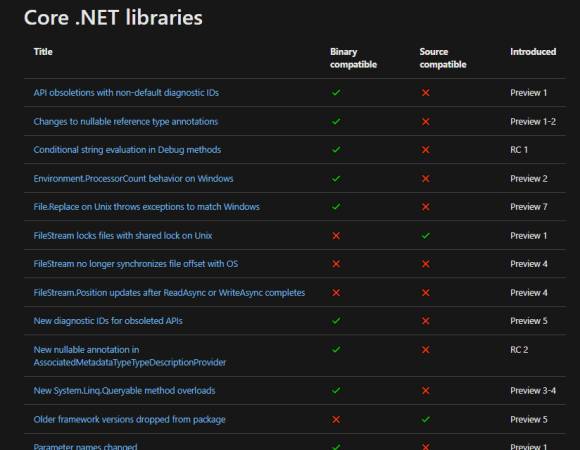Click source cross in Conditional string evaluation row
Screen dimensions: 580x450
tap(426, 150)
